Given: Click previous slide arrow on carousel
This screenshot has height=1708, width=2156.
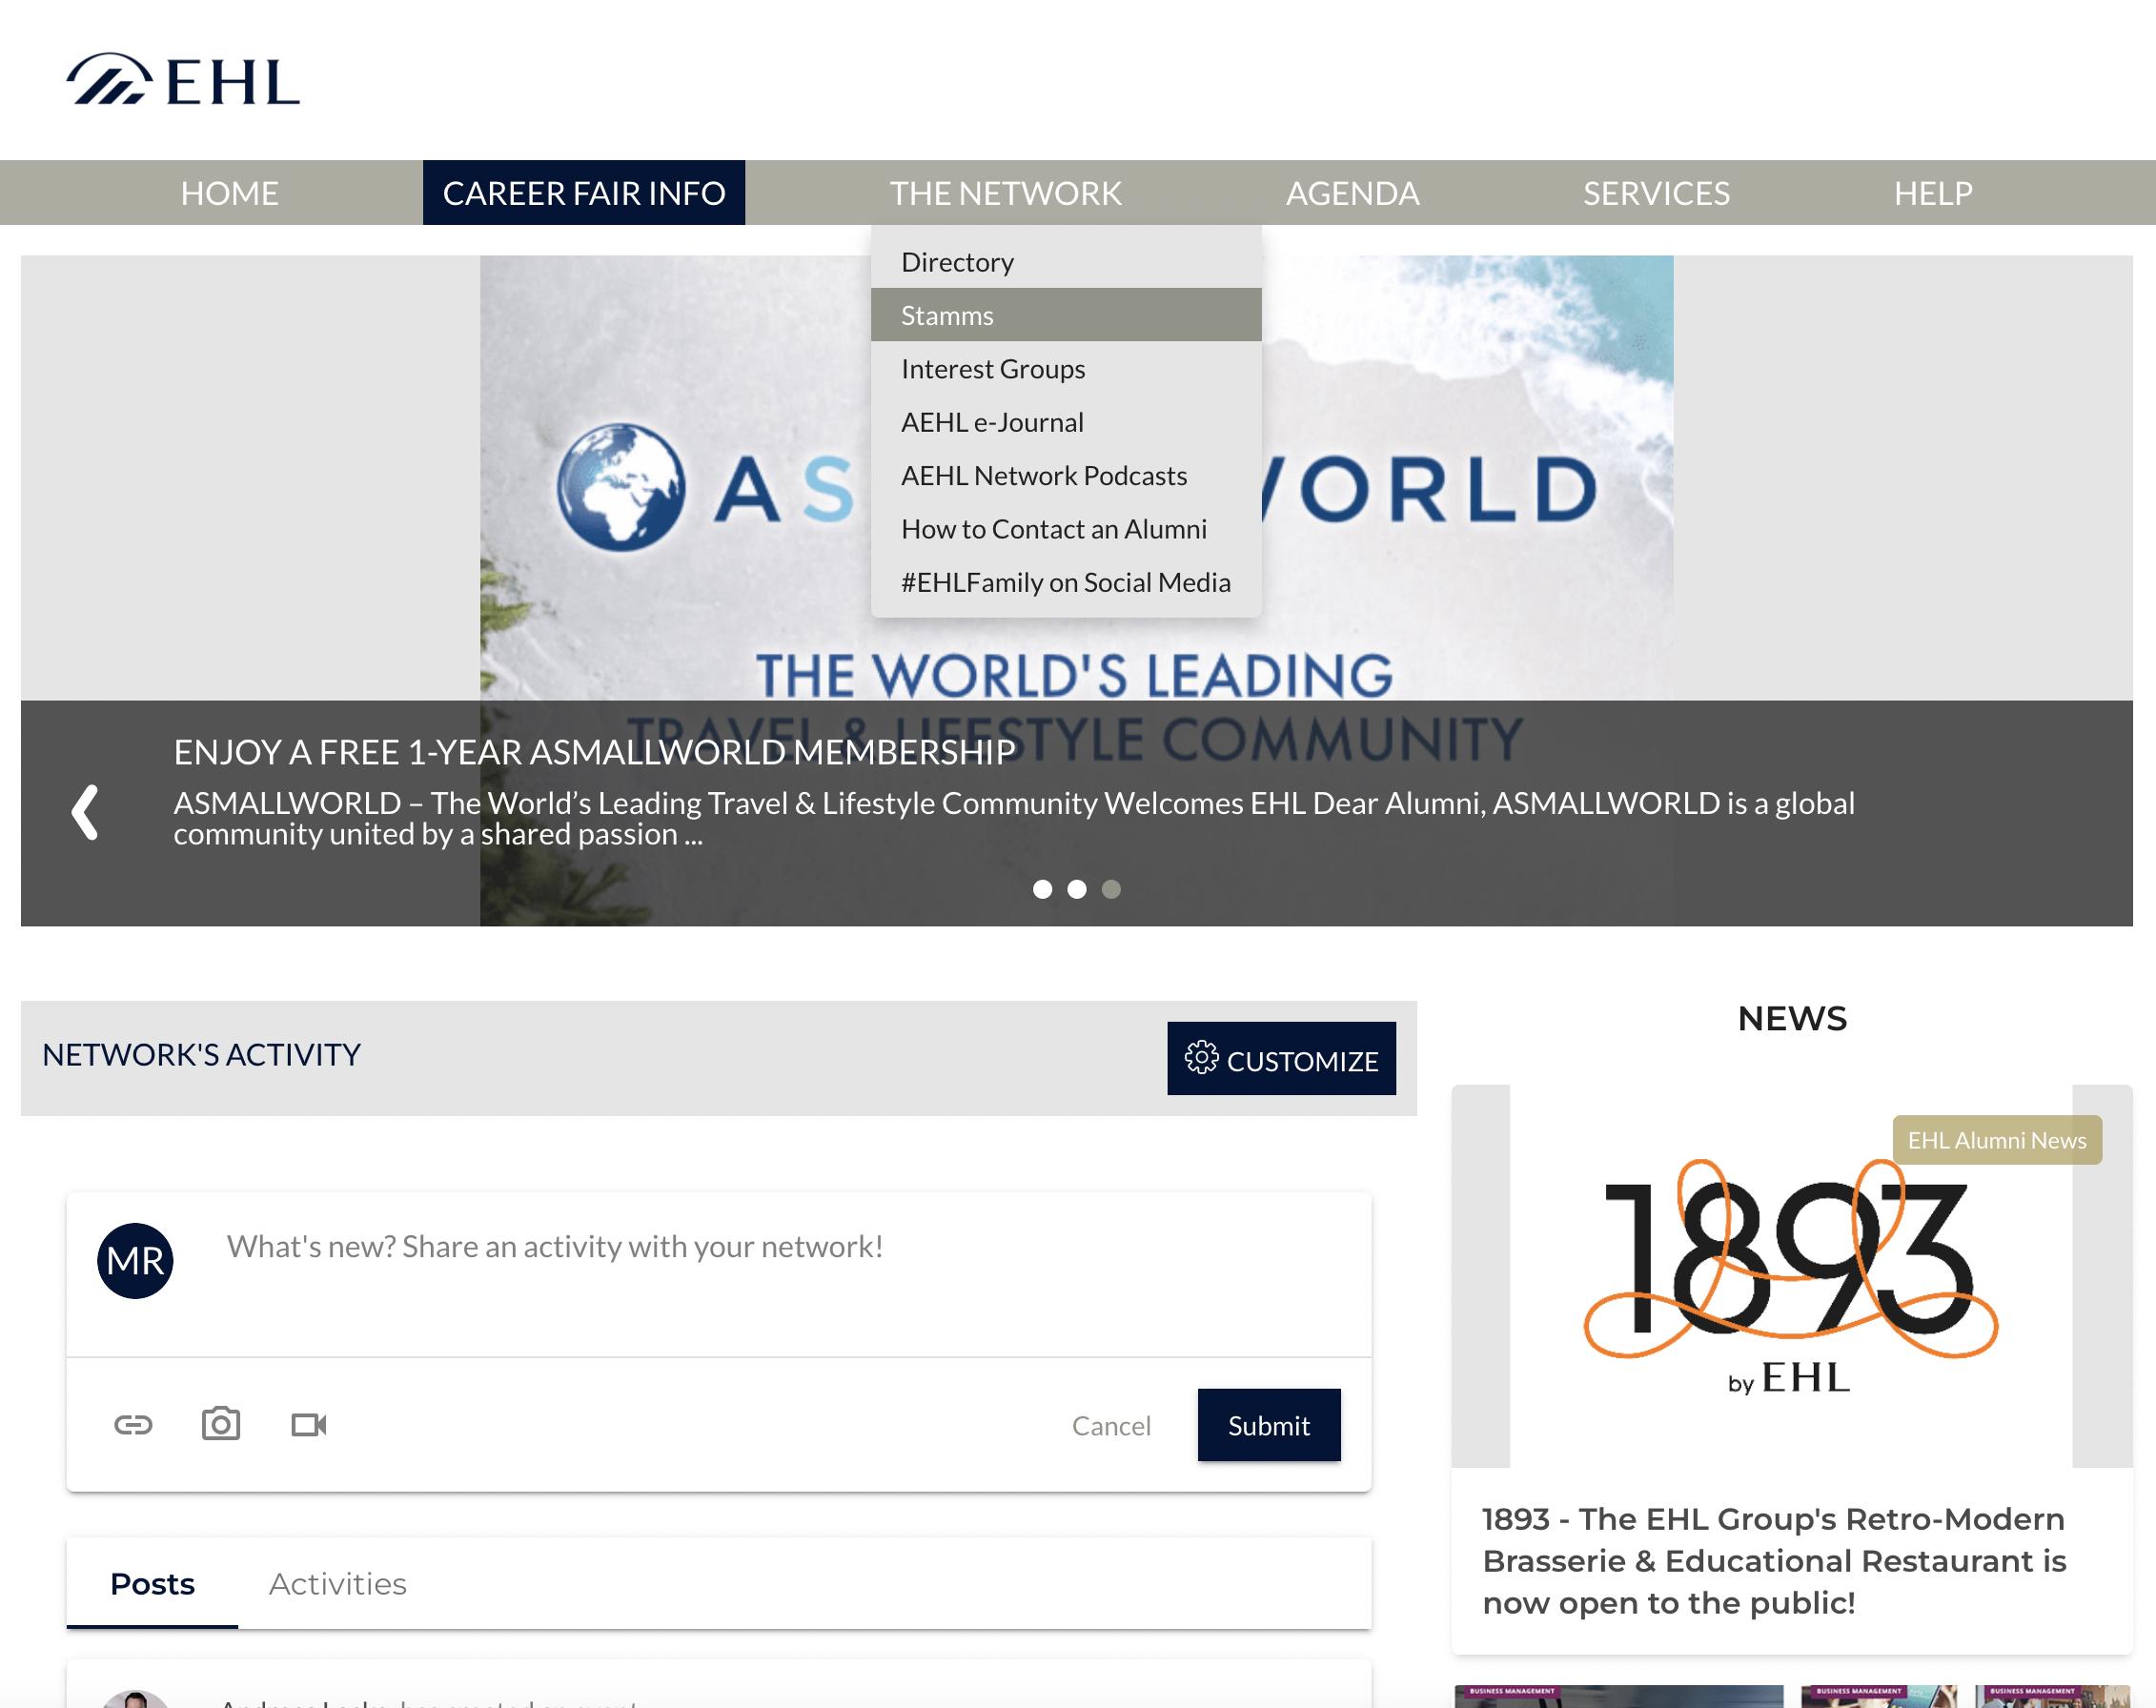Looking at the screenshot, I should [86, 812].
